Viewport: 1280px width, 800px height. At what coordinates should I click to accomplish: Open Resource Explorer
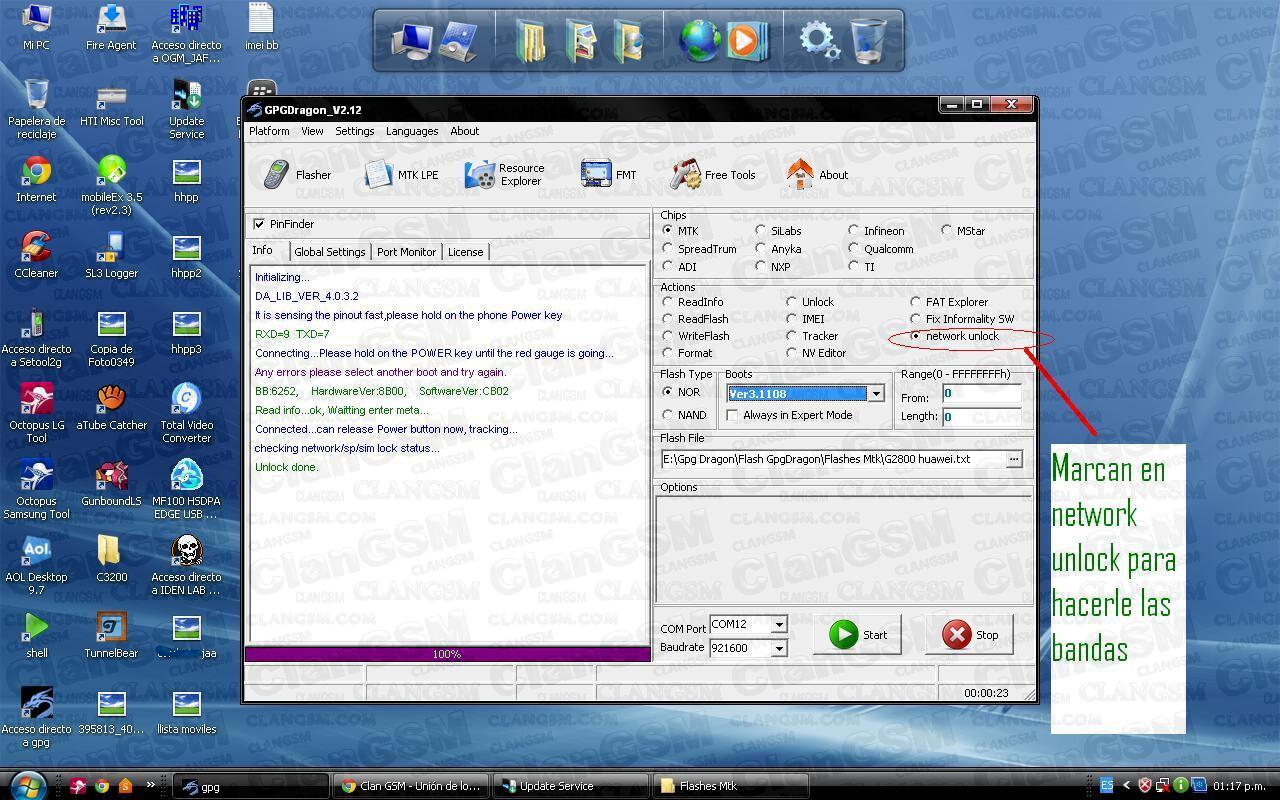(x=505, y=175)
